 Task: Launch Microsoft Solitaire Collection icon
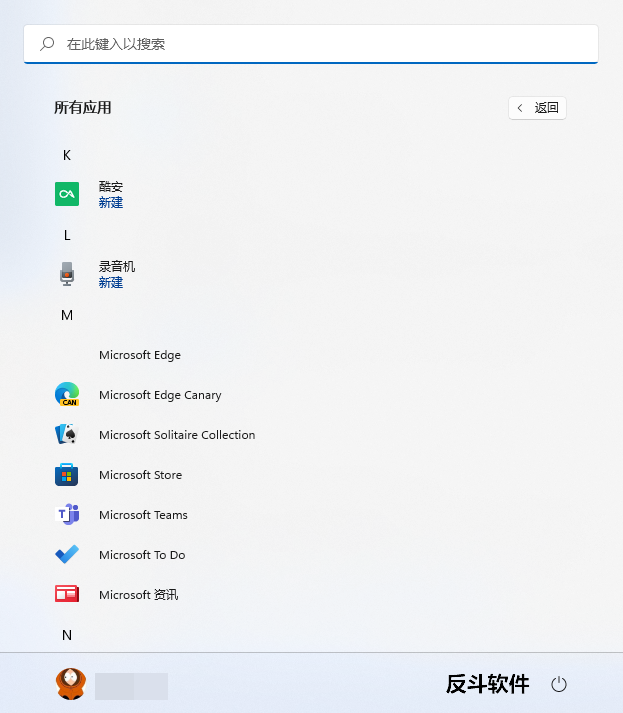67,435
